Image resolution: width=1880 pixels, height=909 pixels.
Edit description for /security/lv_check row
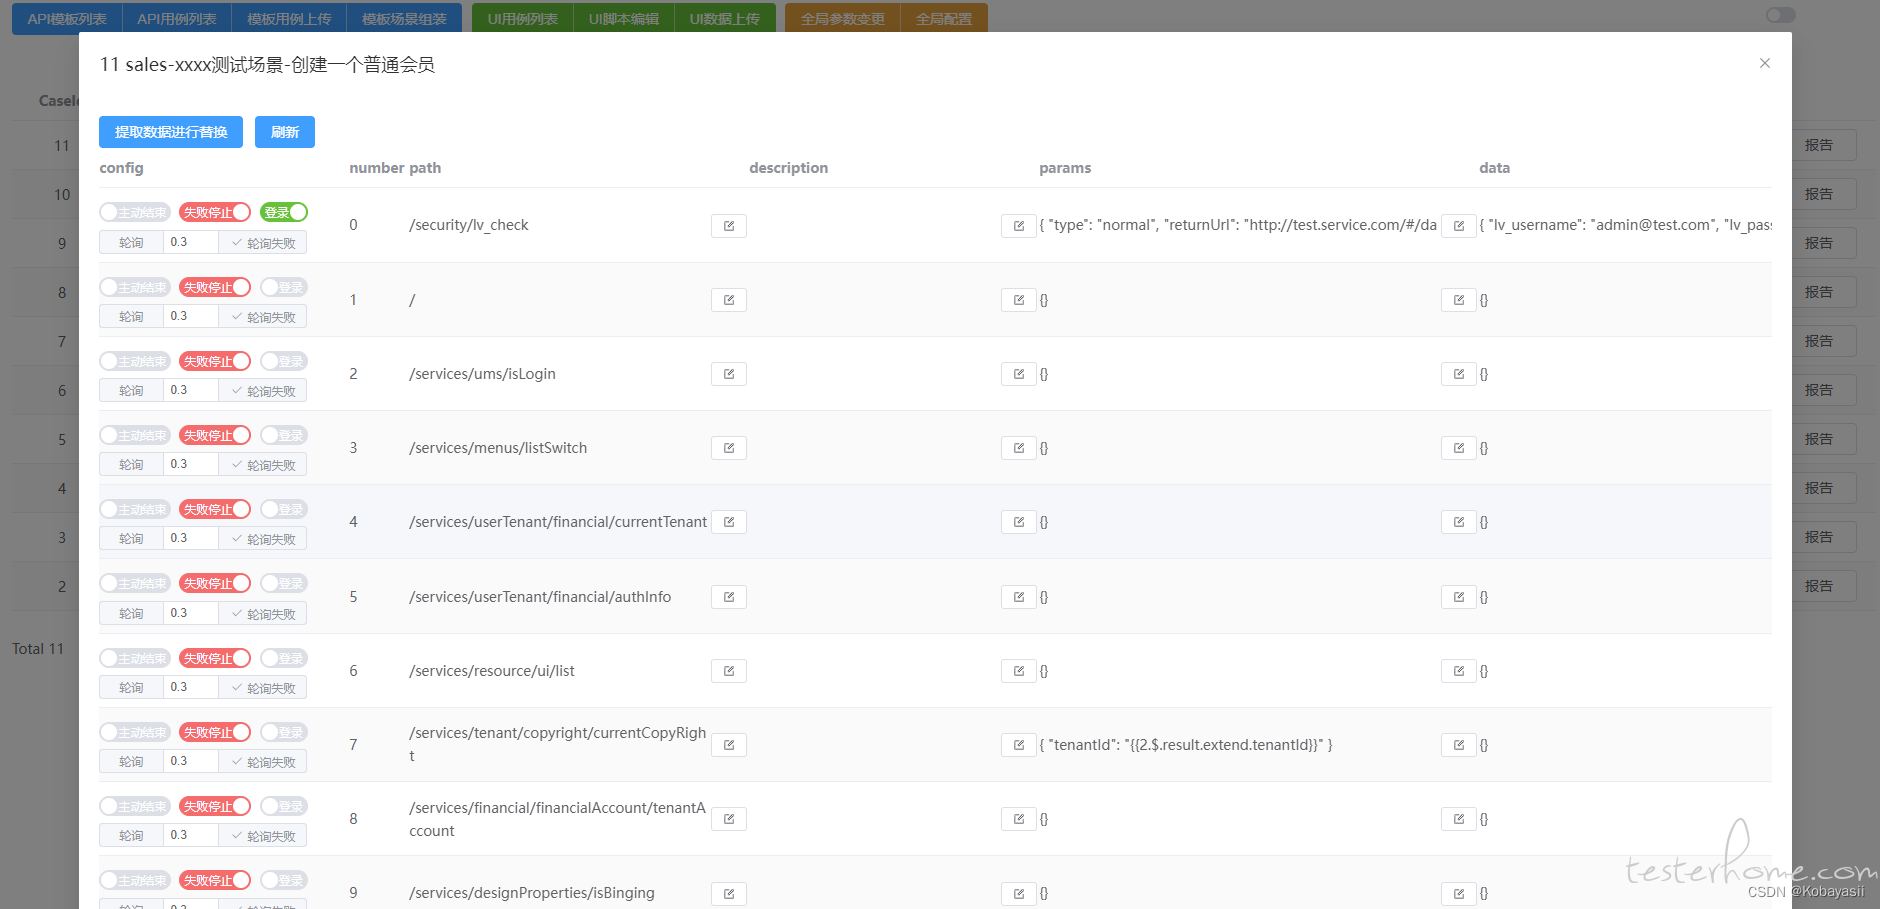point(728,226)
